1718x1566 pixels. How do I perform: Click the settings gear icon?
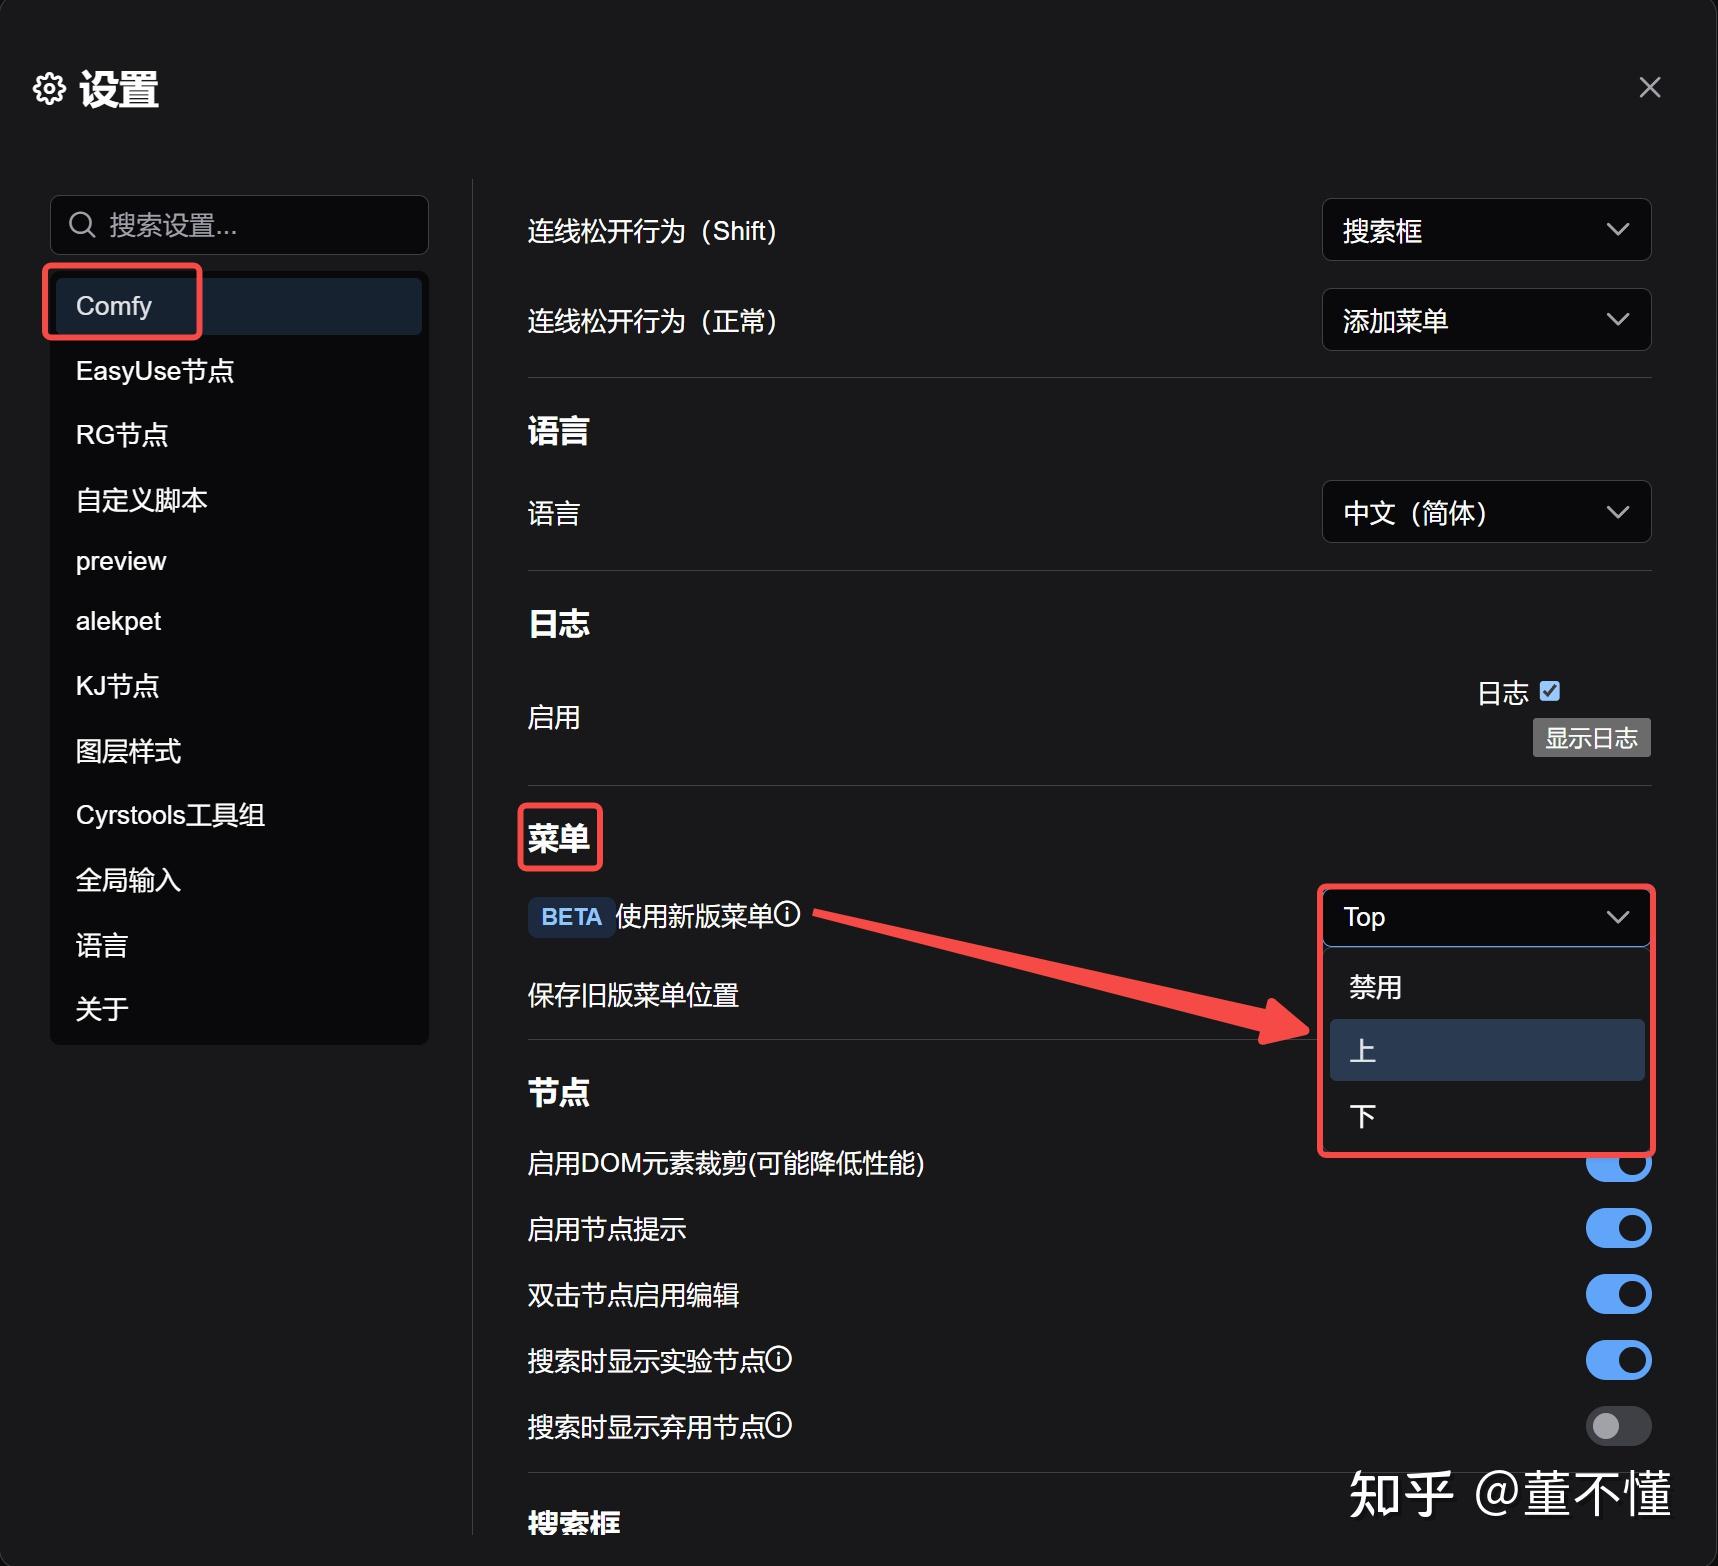tap(48, 89)
